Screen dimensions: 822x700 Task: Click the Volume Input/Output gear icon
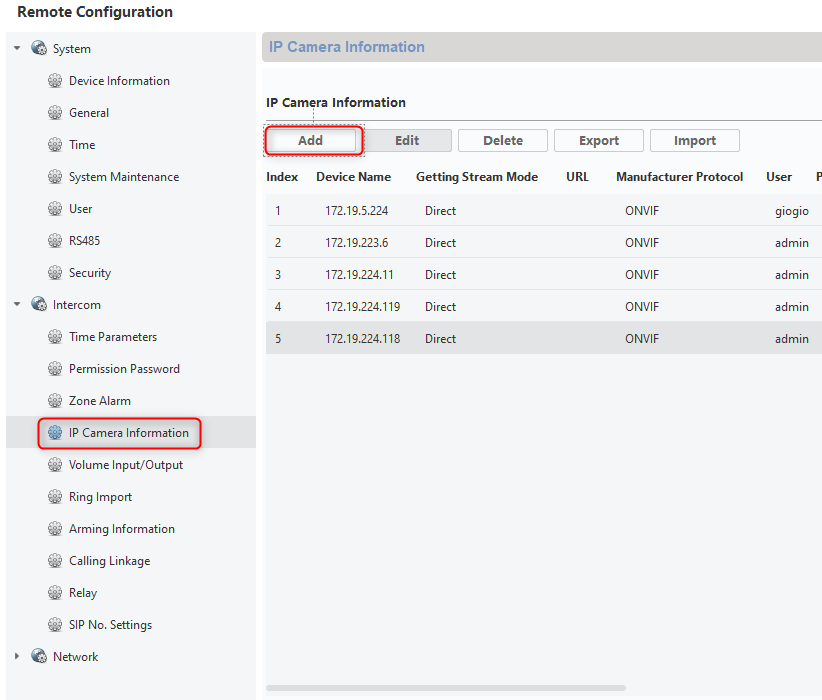point(55,464)
